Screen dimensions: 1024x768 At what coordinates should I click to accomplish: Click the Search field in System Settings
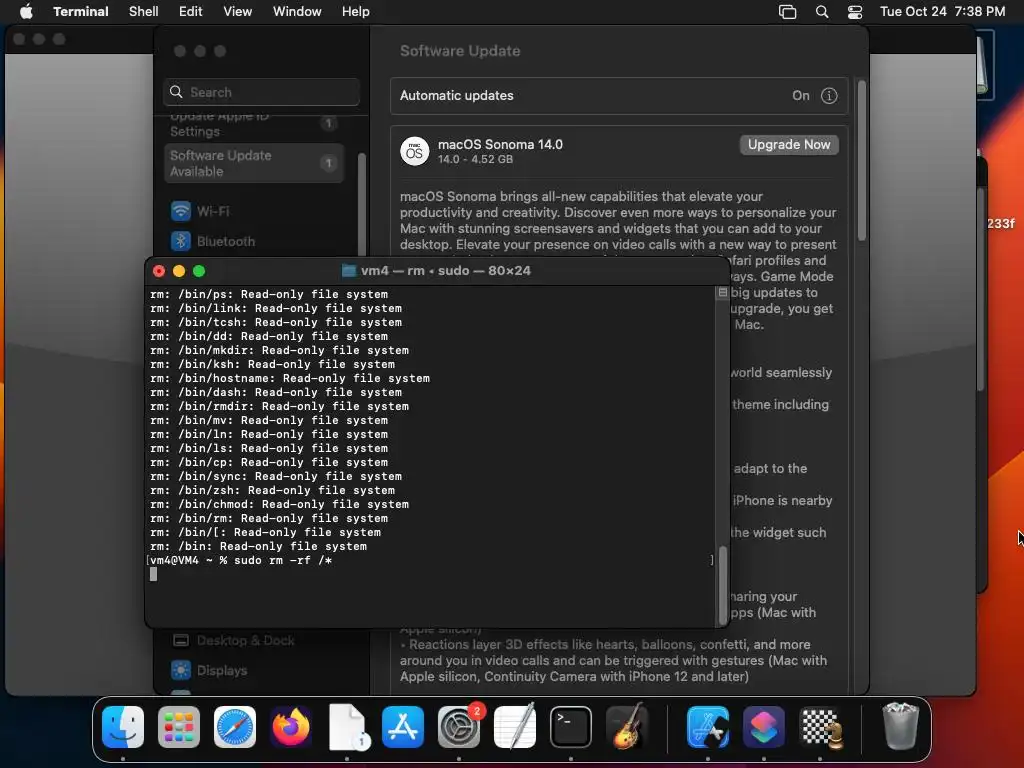point(261,92)
